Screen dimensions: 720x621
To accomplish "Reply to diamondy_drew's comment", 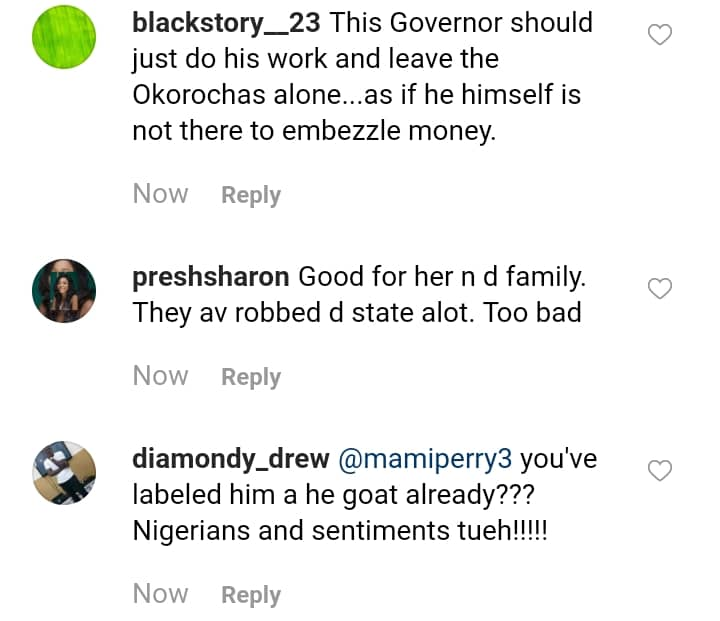I will pos(251,595).
